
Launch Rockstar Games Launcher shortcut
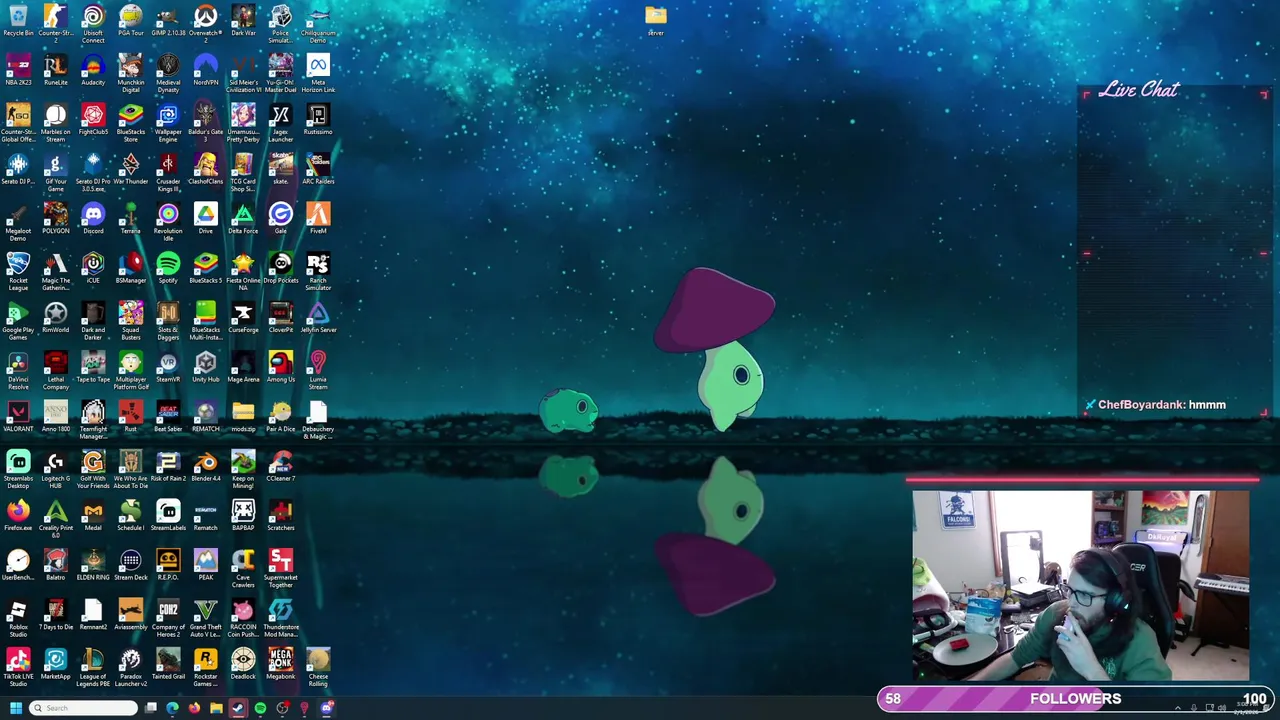(x=205, y=668)
